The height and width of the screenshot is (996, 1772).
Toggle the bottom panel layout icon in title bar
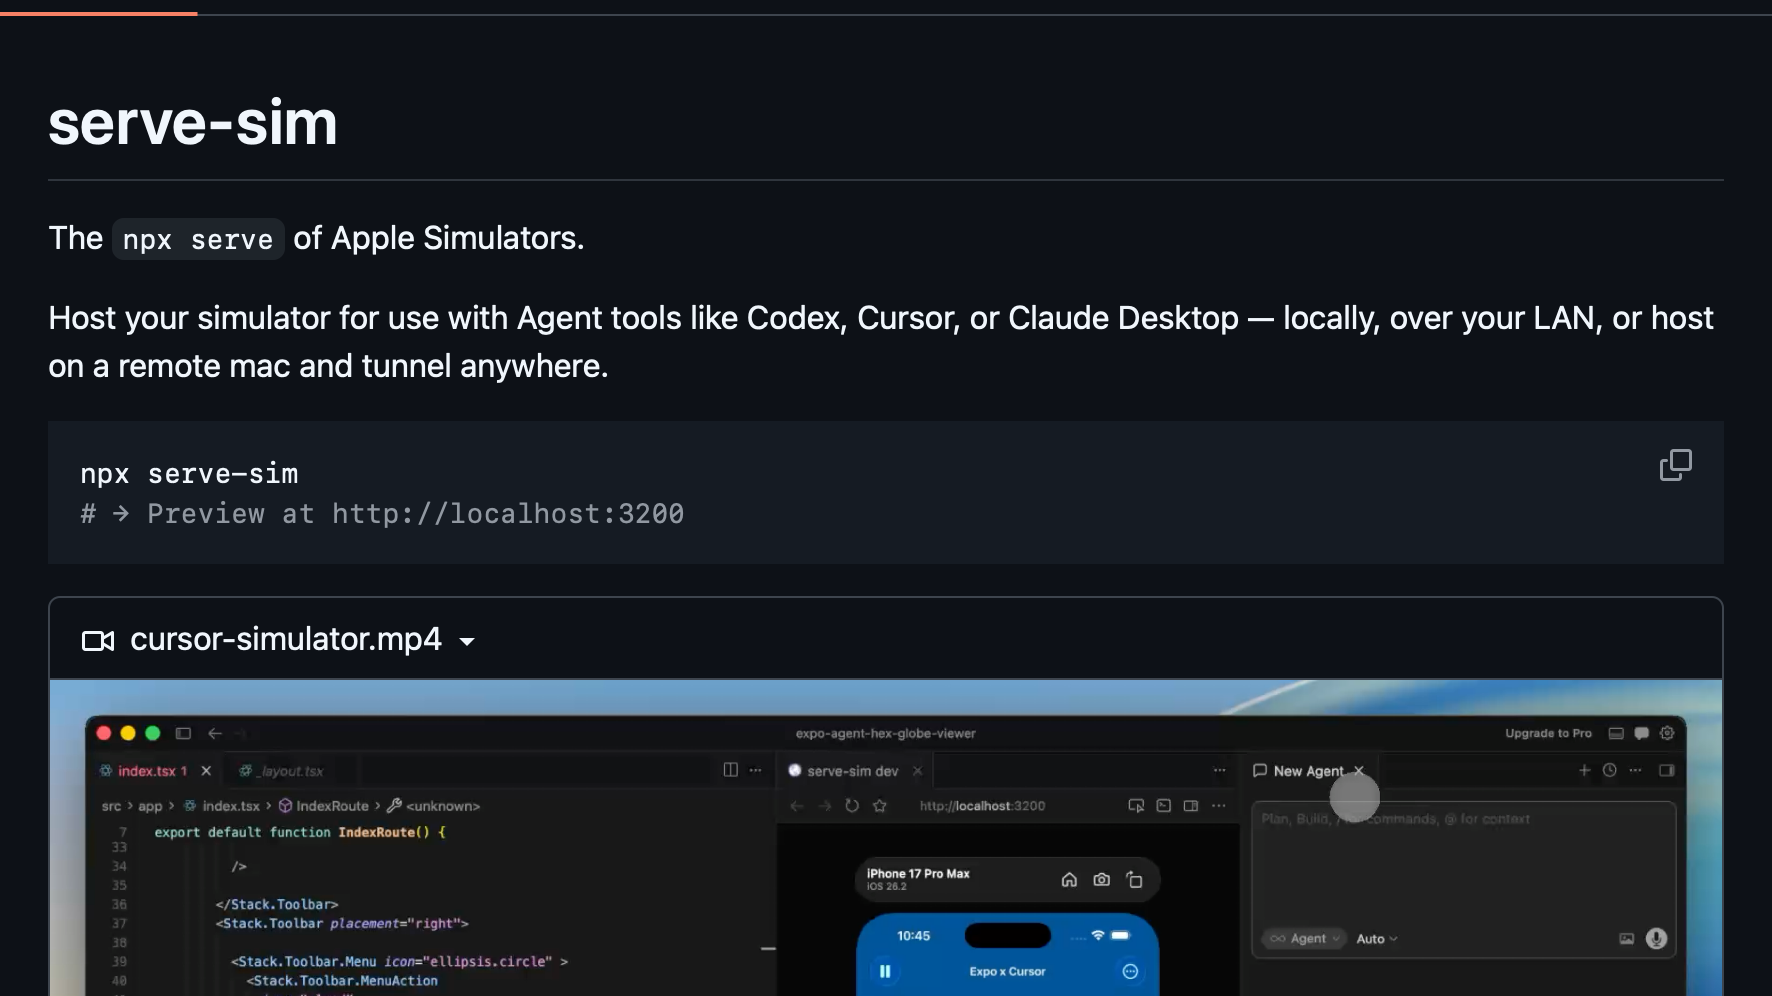click(1616, 733)
